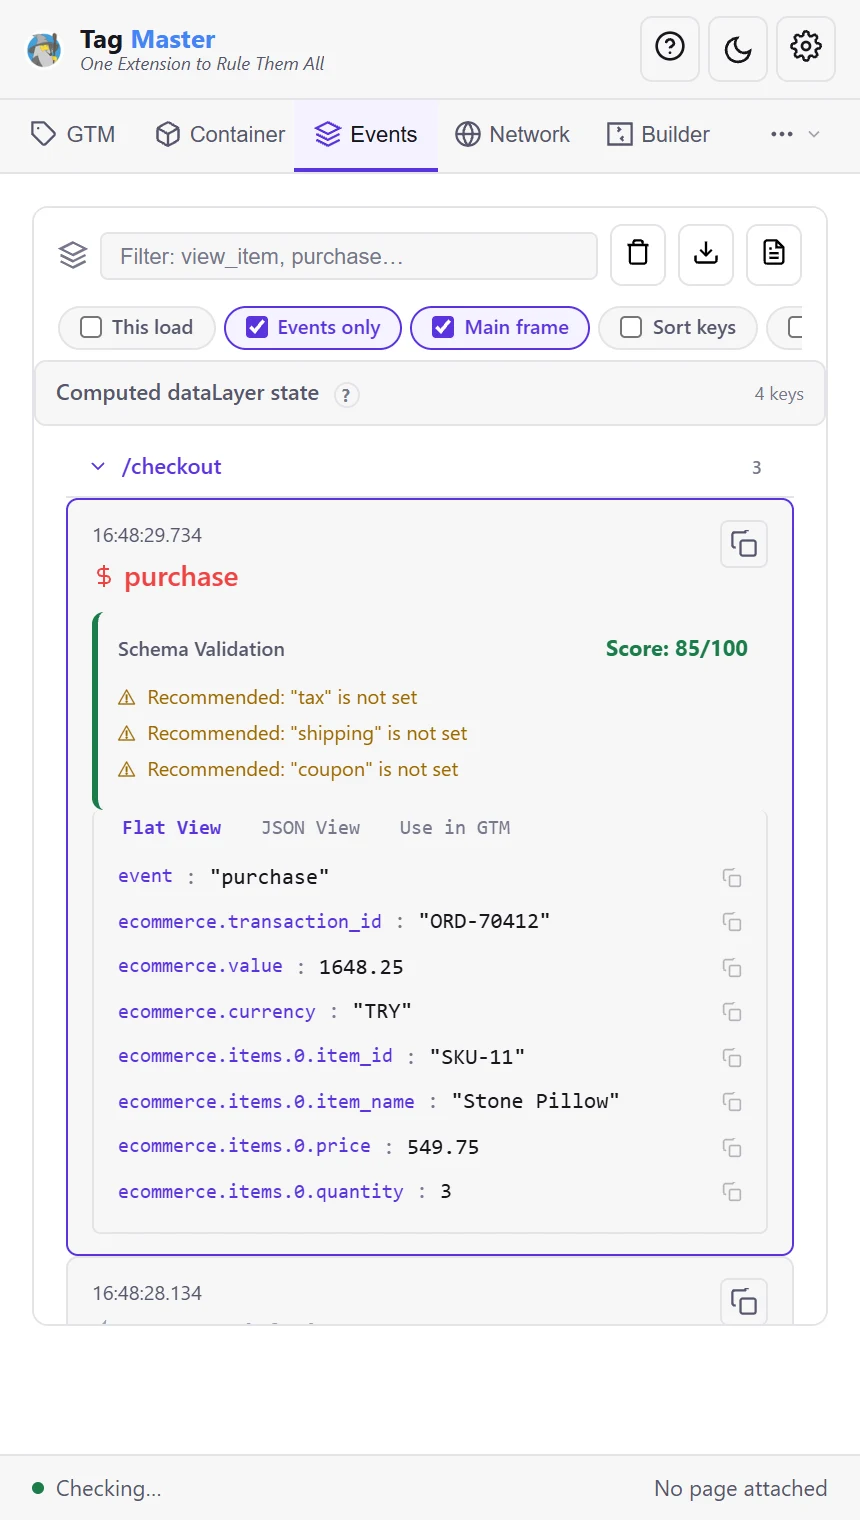Copy the 16:48:28.134 event with copy icon
The height and width of the screenshot is (1520, 860).
pos(744,1302)
